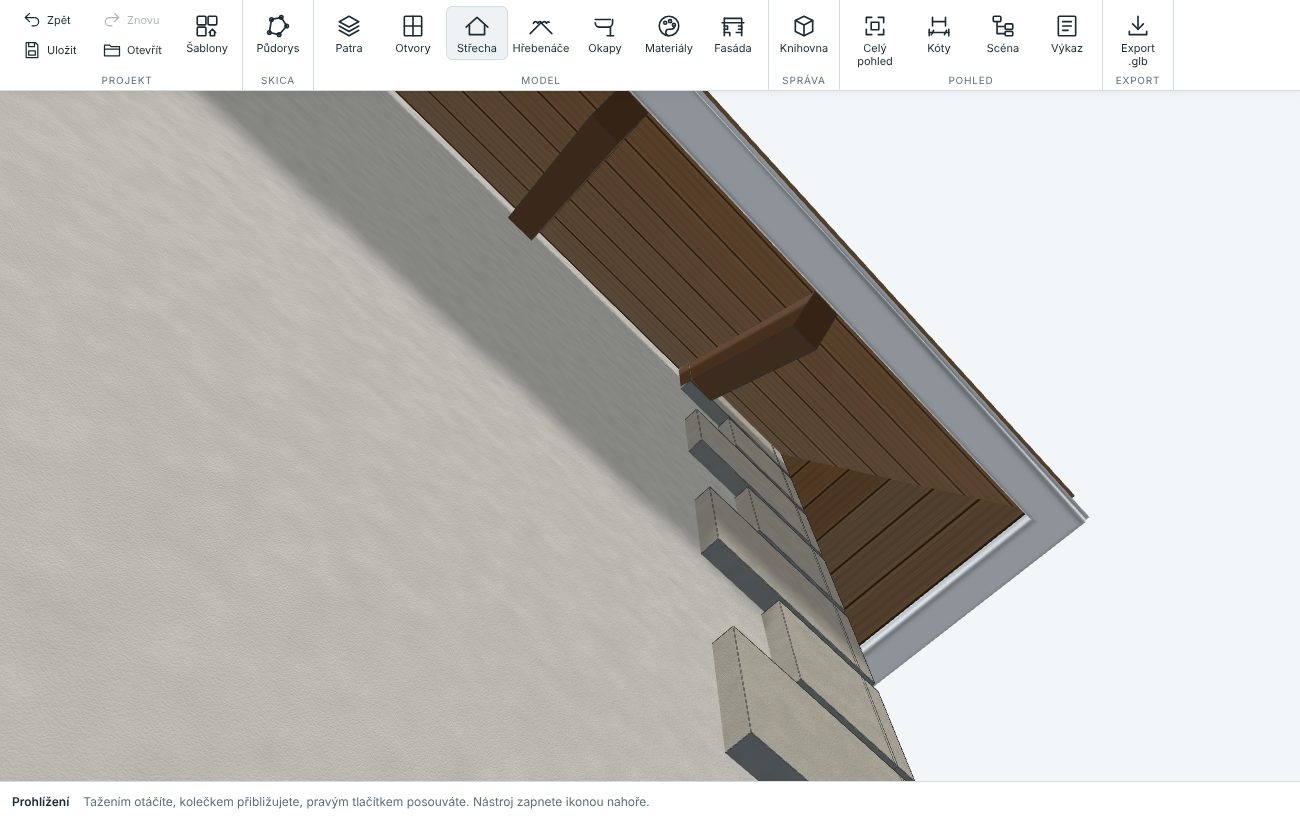Open the Materiály materials palette
This screenshot has height=820, width=1300.
pos(669,33)
